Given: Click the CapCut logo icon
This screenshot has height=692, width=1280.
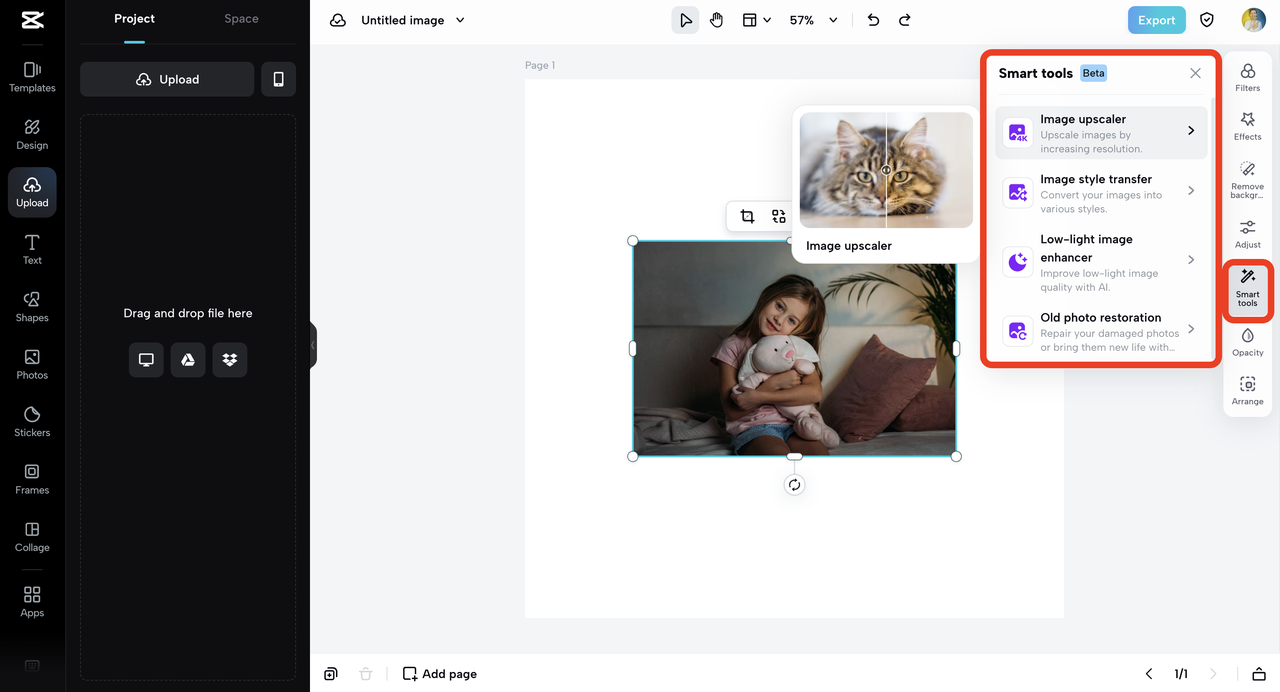Looking at the screenshot, I should point(32,20).
